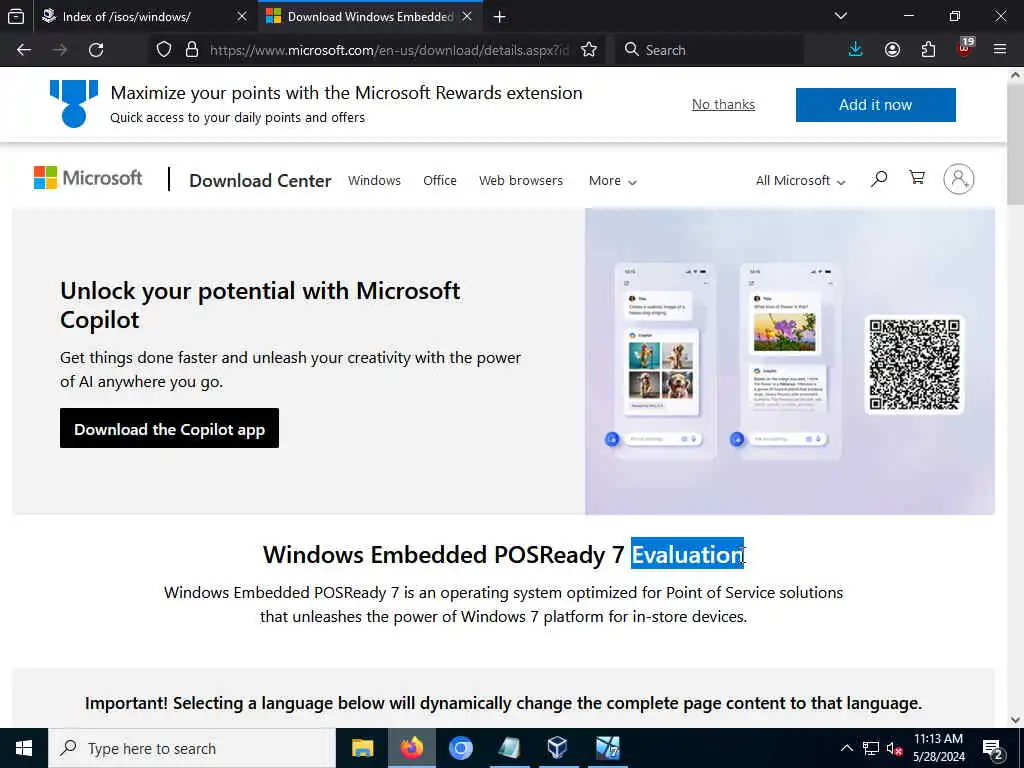The width and height of the screenshot is (1024, 768).
Task: Go back to the previous page
Action: coord(24,50)
